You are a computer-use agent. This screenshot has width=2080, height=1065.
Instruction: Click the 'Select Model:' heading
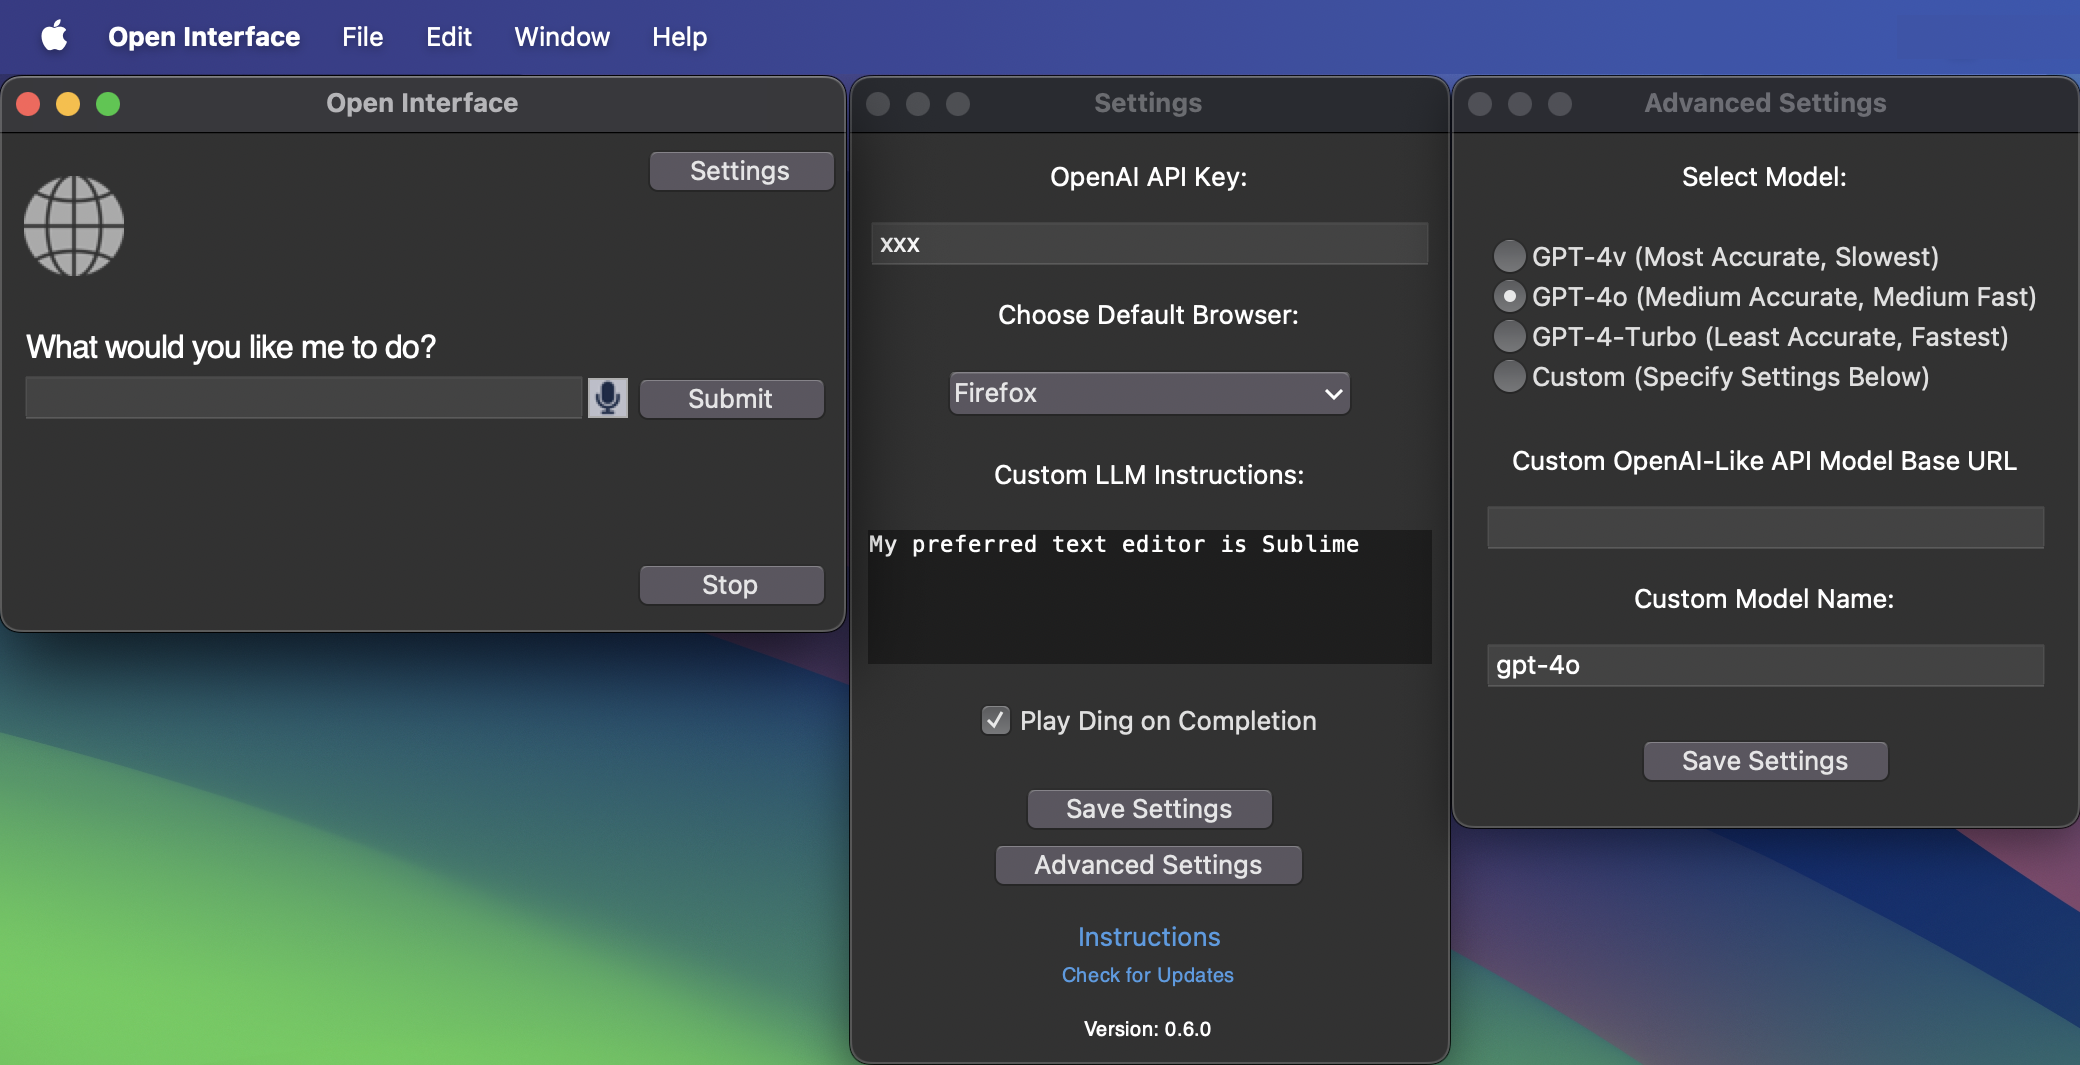click(1764, 177)
